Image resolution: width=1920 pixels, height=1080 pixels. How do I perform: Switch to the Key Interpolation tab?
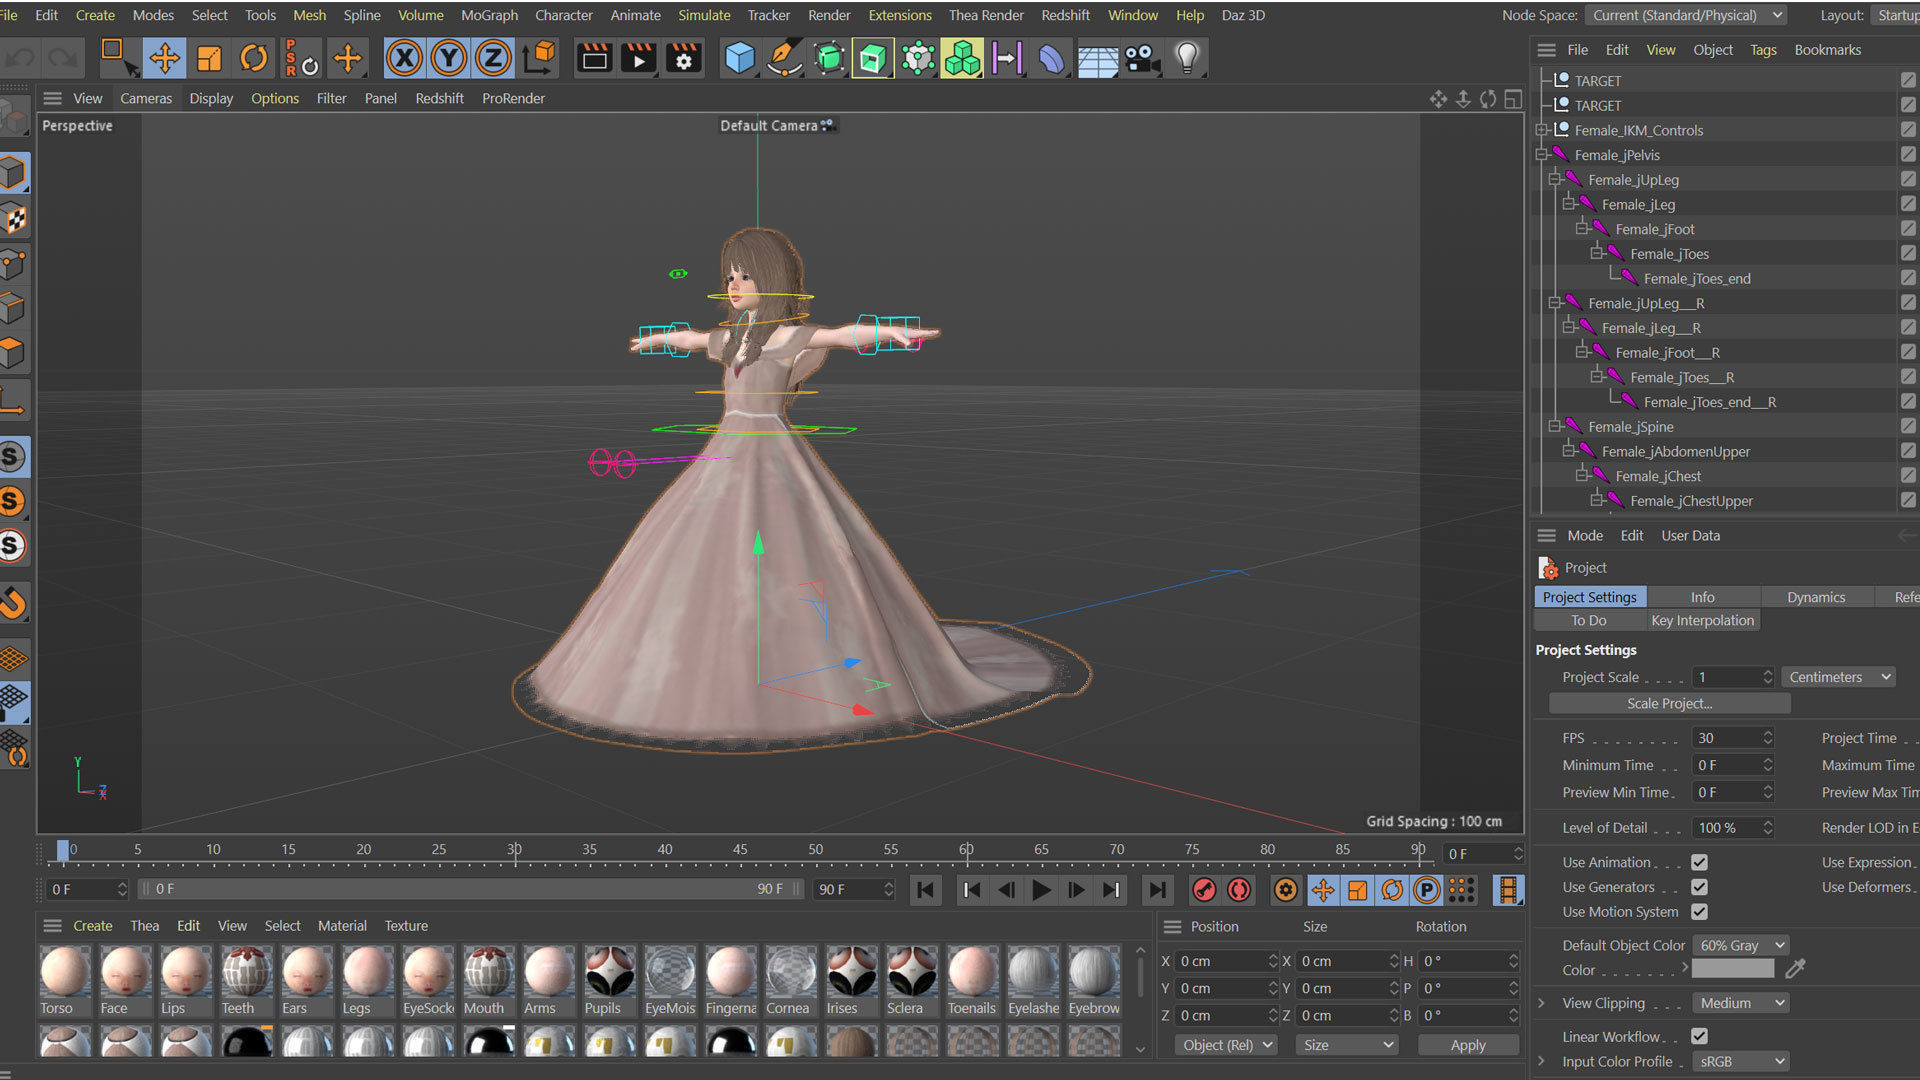1702,620
